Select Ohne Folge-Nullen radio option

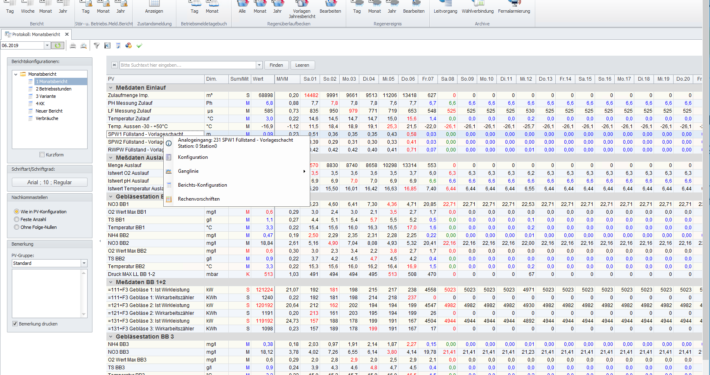click(17, 227)
